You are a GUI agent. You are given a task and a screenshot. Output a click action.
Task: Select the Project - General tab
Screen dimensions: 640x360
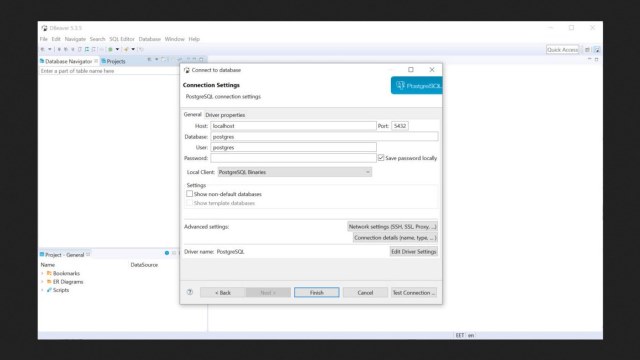64,255
